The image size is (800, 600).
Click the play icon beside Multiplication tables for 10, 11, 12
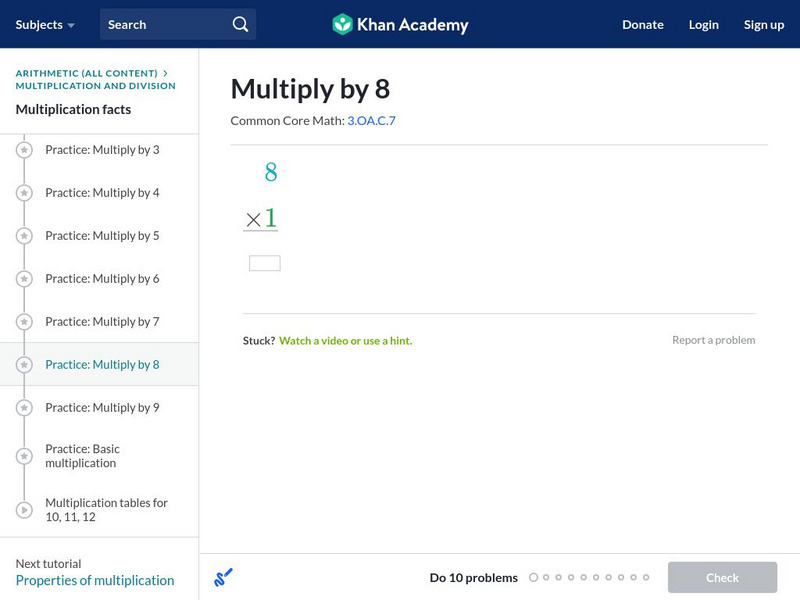pyautogui.click(x=22, y=510)
